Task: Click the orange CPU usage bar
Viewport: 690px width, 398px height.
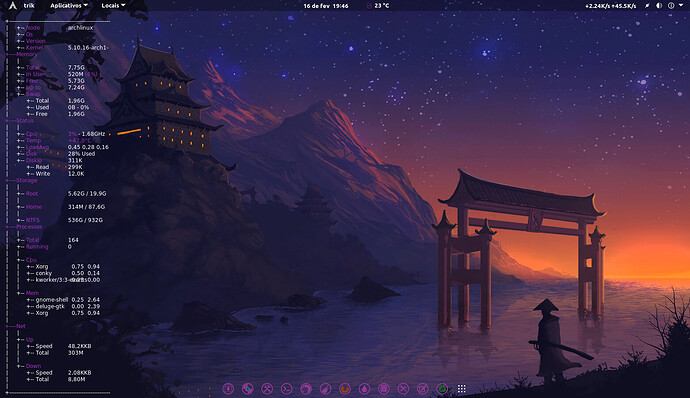Action: click(x=129, y=132)
